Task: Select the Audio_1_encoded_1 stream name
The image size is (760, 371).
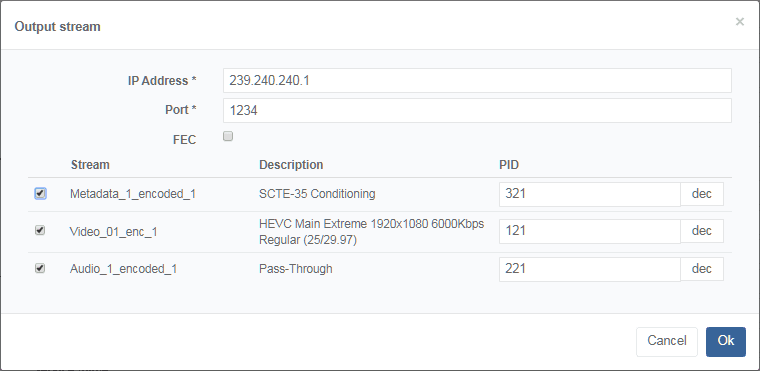Action: tap(123, 269)
